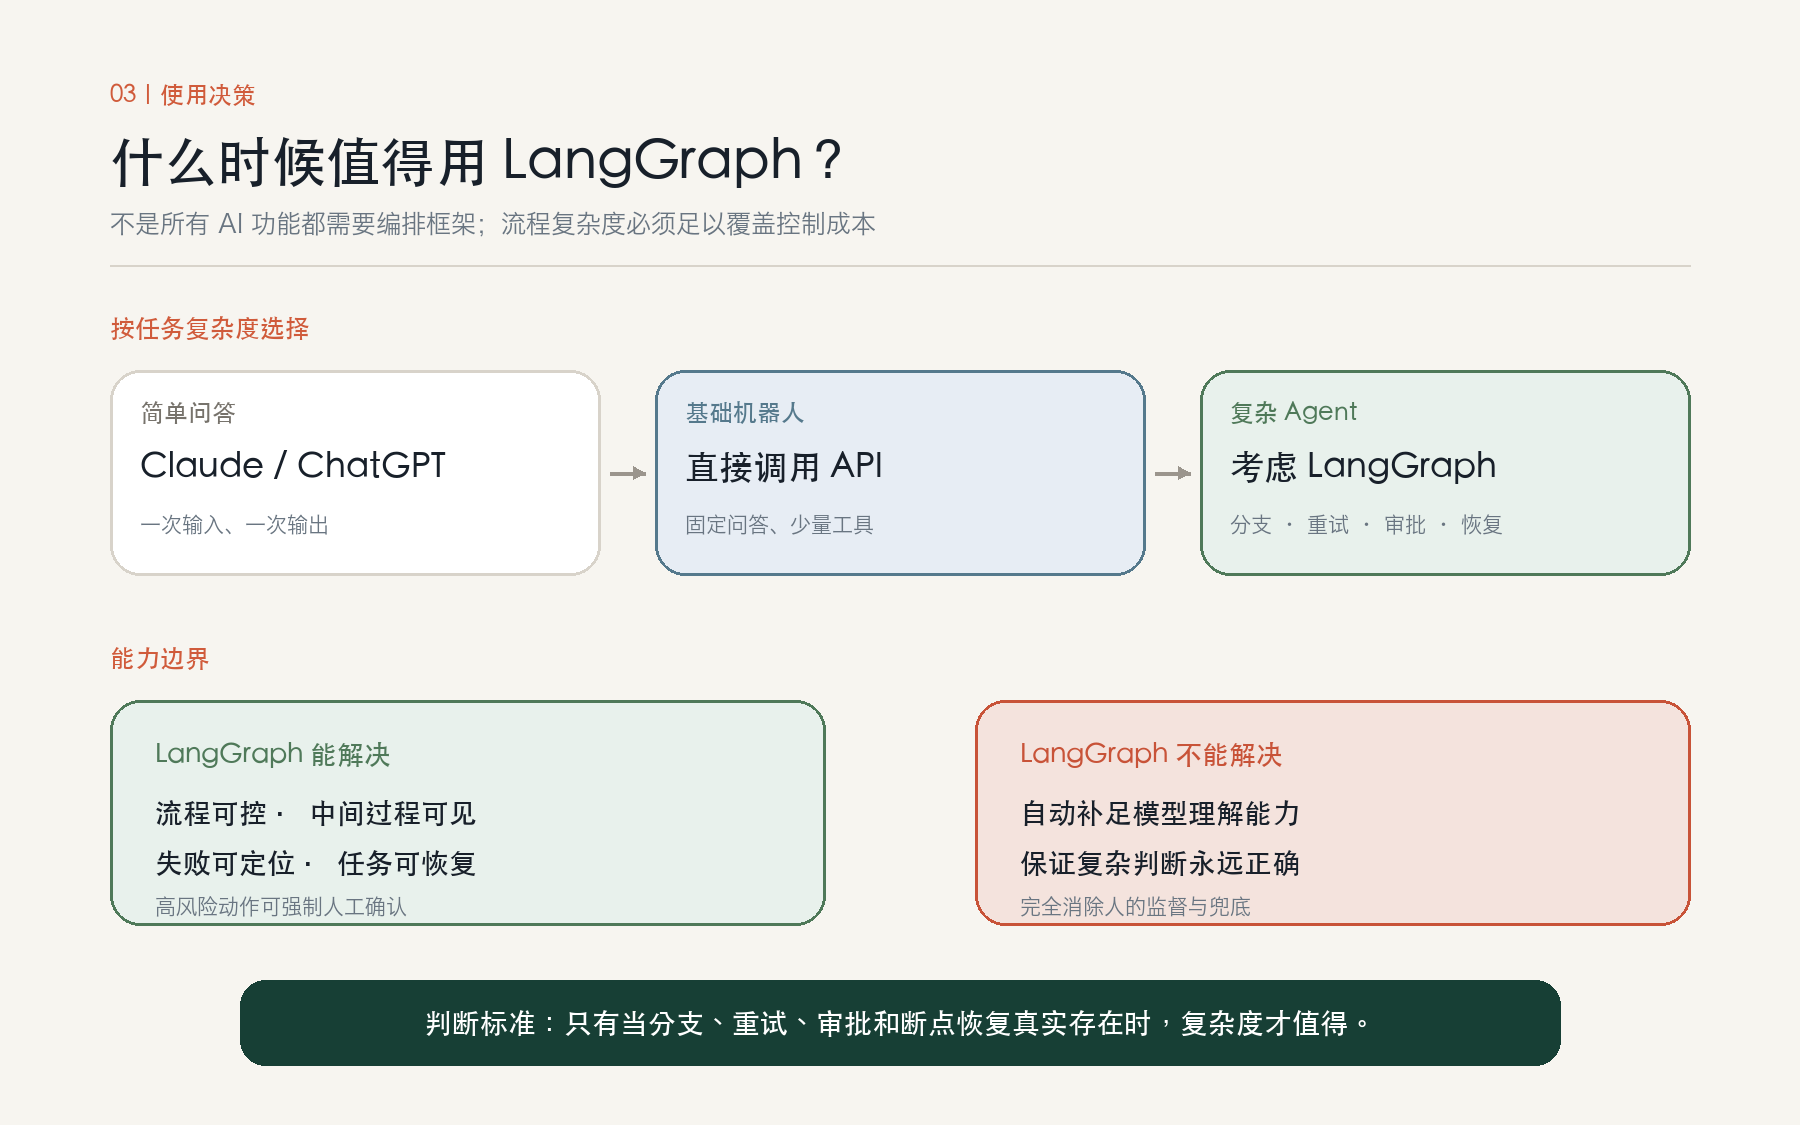Select the heading "能力边界"
1800x1125 pixels.
(160, 659)
